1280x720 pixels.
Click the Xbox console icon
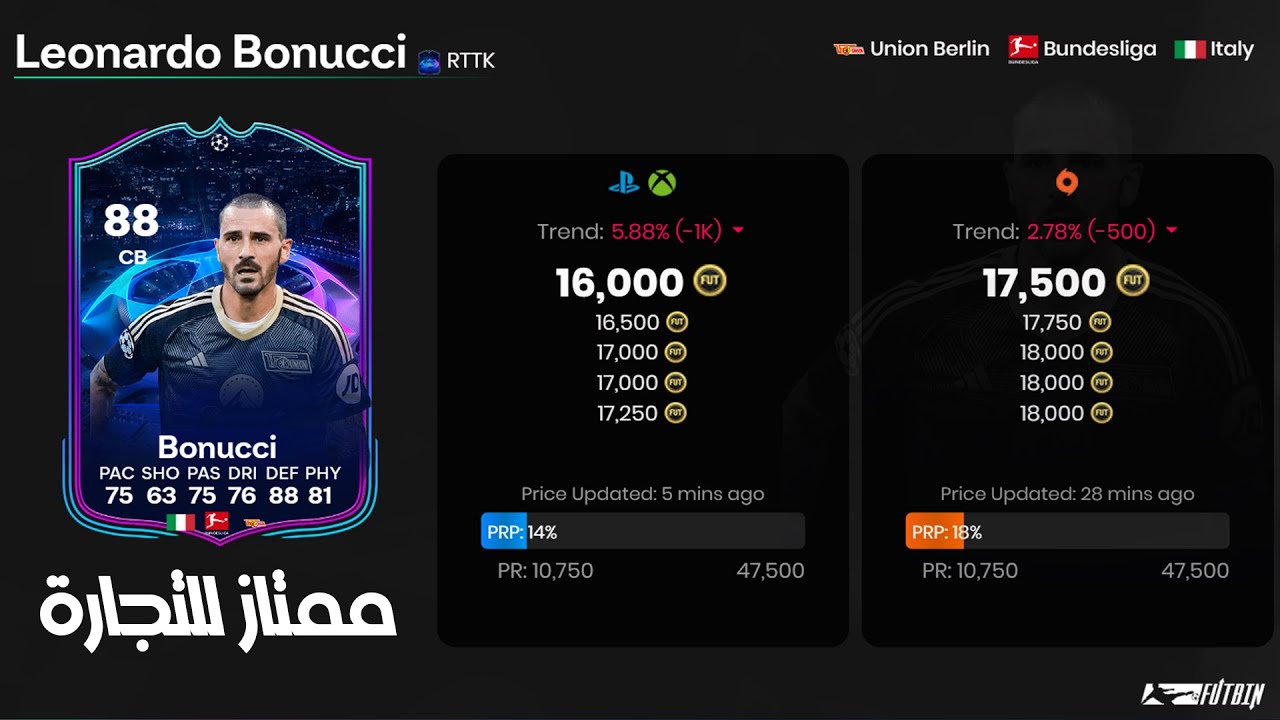[662, 183]
